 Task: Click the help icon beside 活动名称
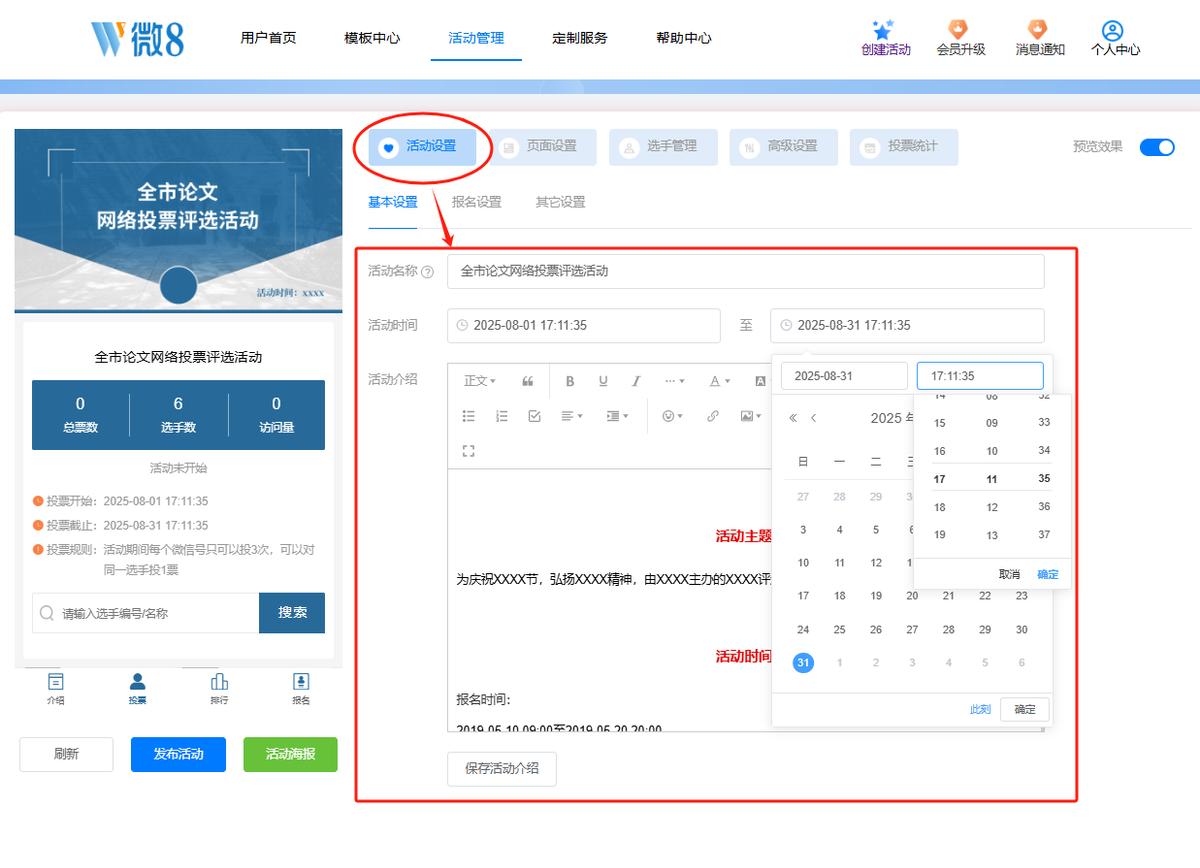click(x=428, y=272)
